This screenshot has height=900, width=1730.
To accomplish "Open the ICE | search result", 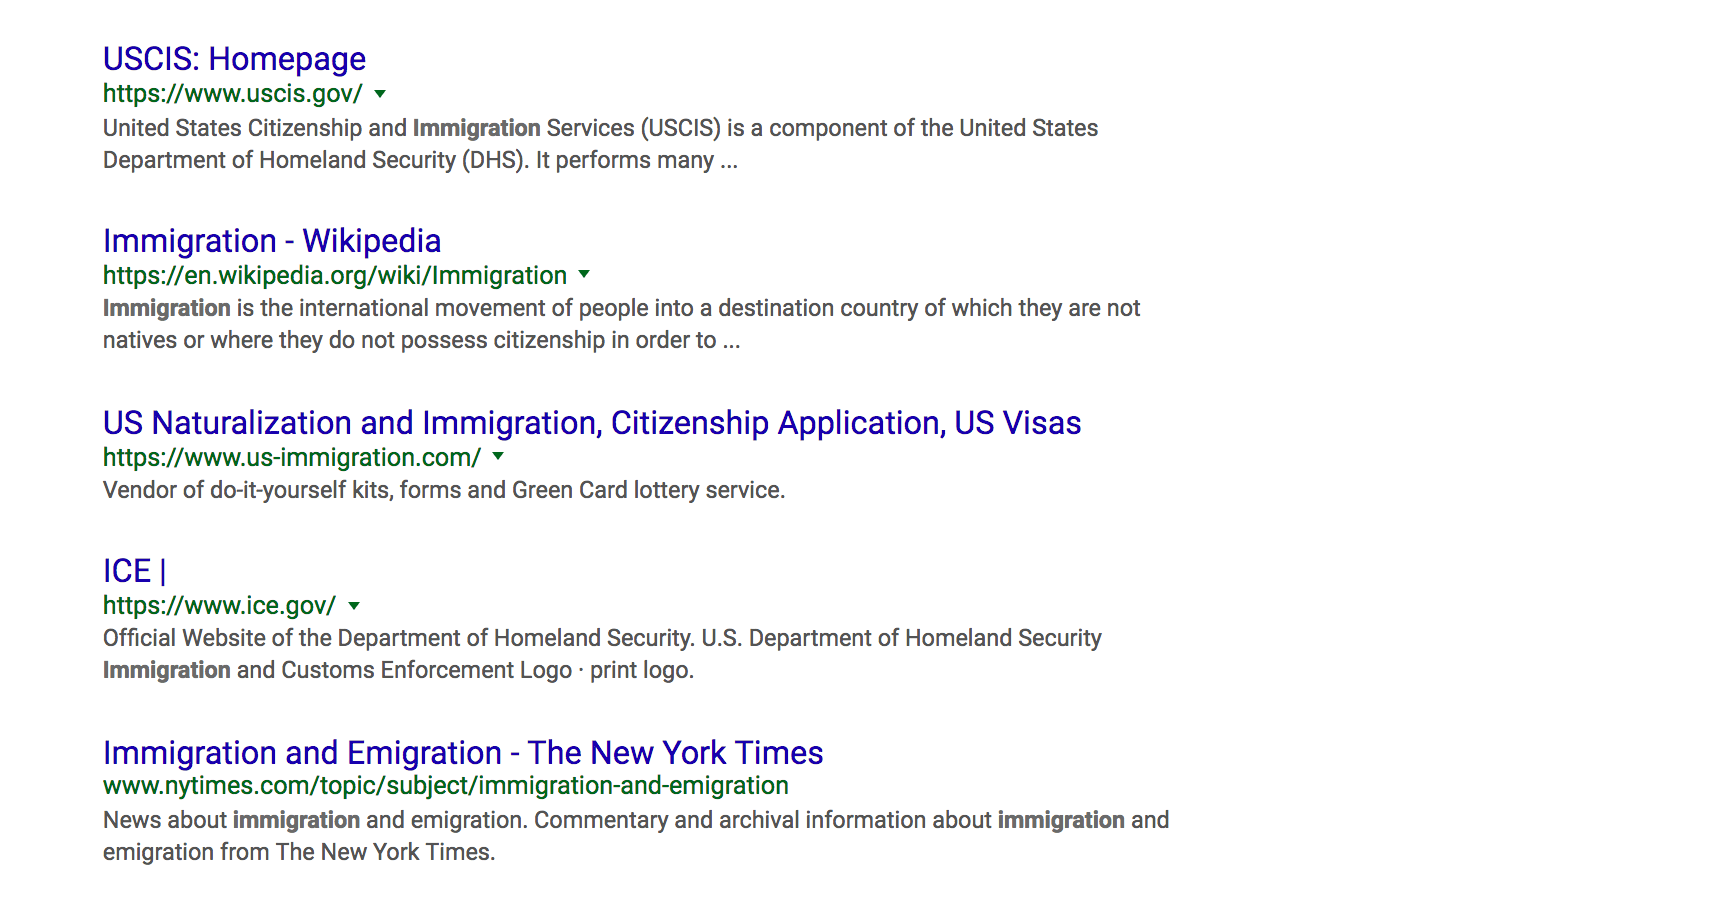I will [135, 571].
